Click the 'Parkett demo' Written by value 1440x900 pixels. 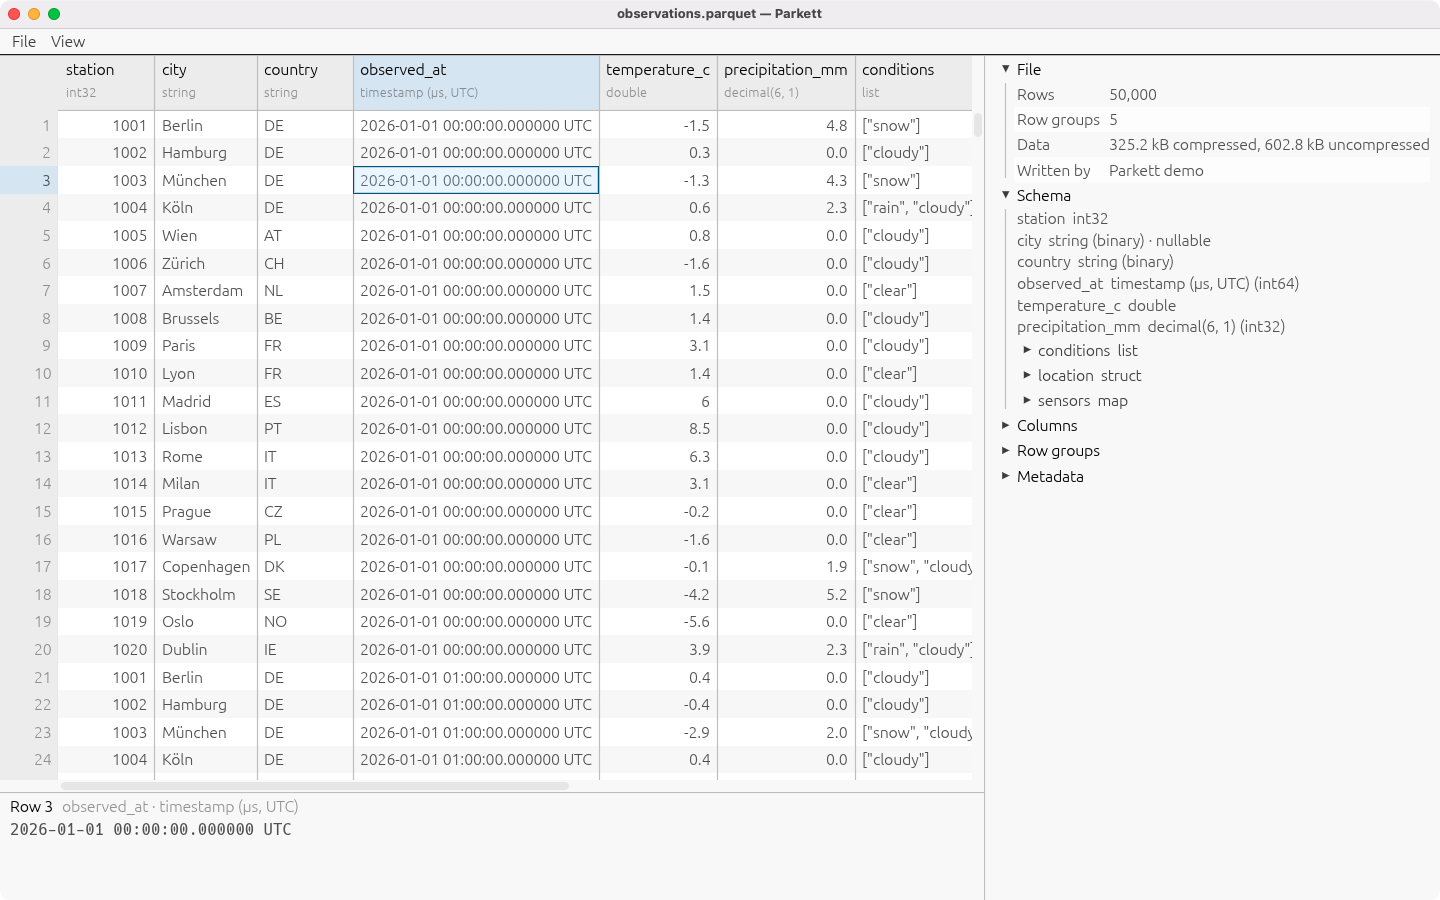1156,170
